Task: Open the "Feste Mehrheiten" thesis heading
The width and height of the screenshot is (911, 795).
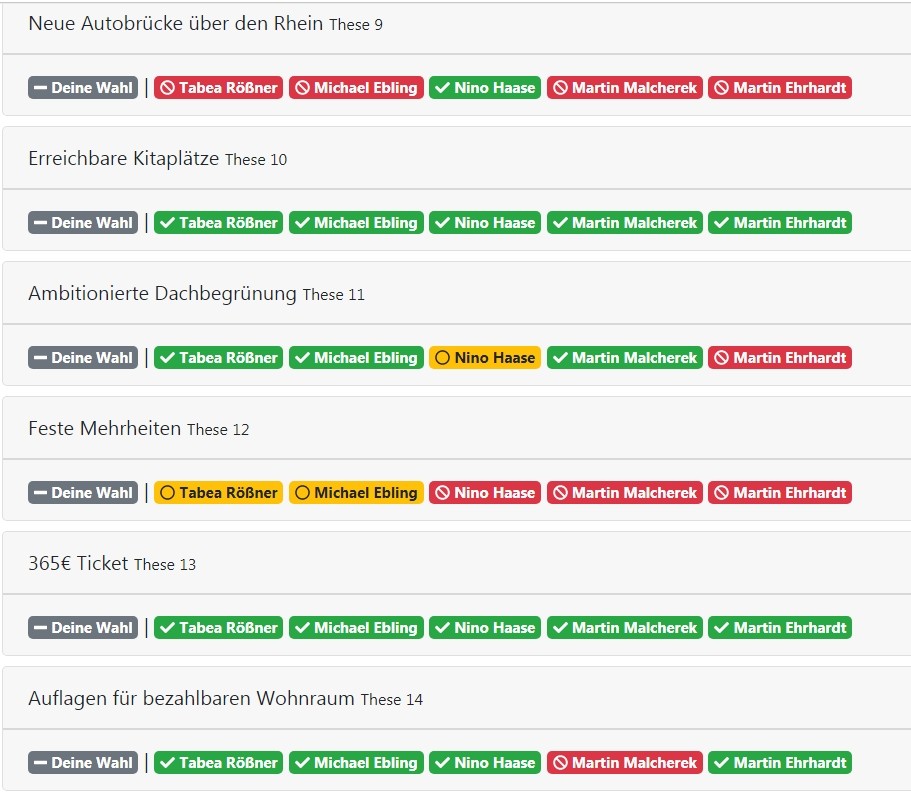Action: click(105, 428)
